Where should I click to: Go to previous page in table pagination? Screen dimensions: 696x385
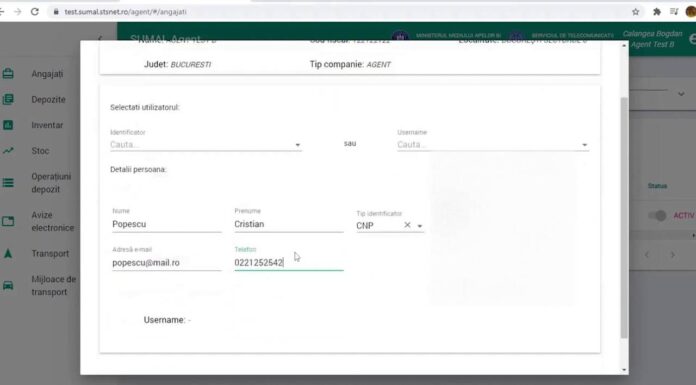coord(647,255)
